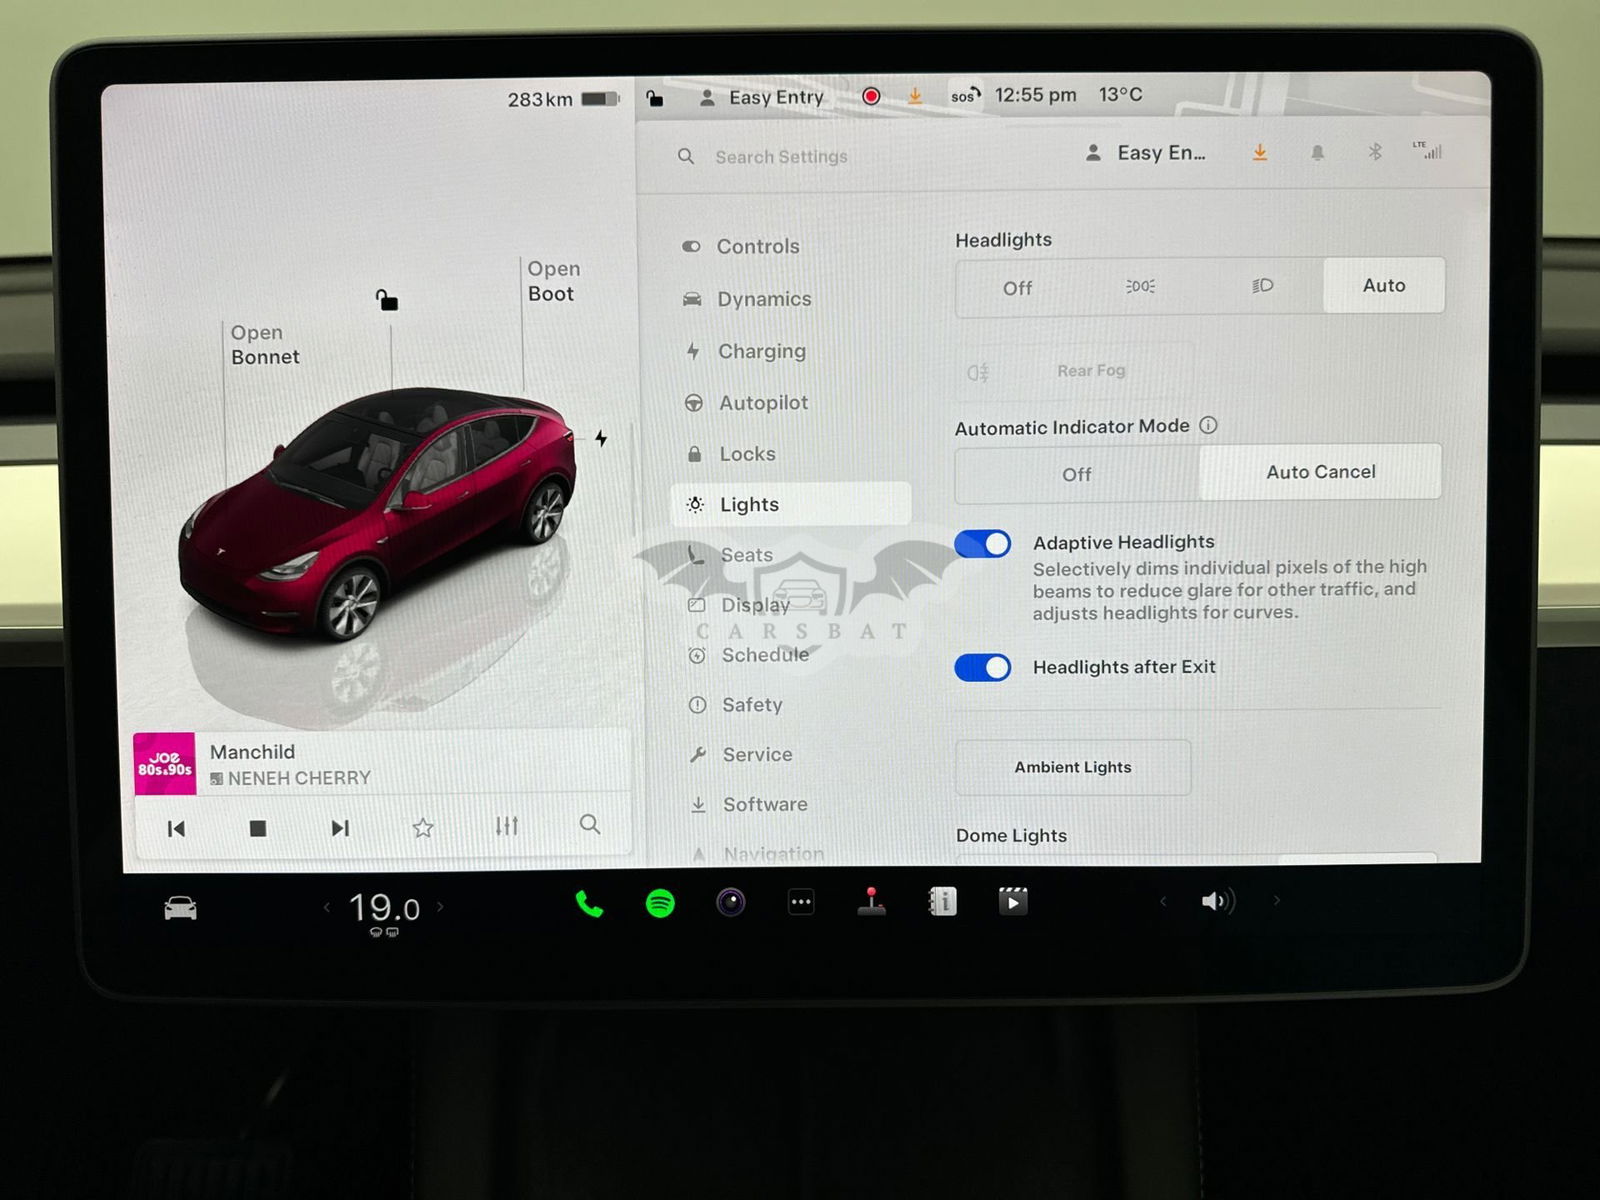Select Auto Cancel indicator mode
The image size is (1600, 1200).
tap(1320, 472)
